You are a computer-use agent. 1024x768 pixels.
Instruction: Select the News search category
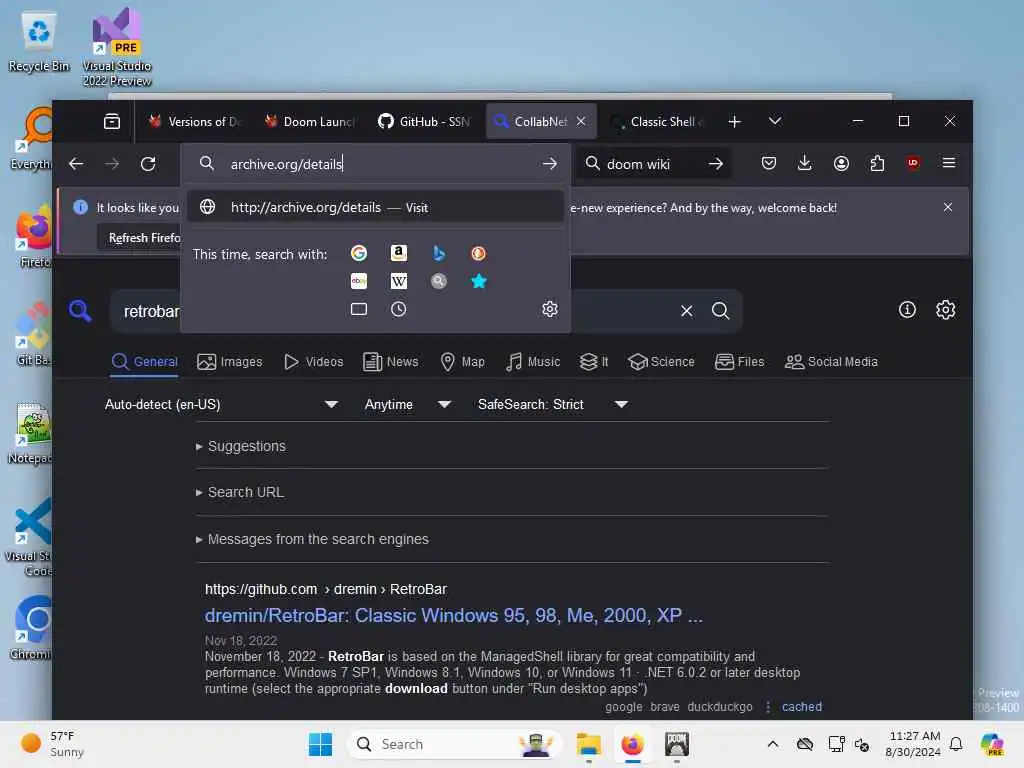(x=391, y=362)
